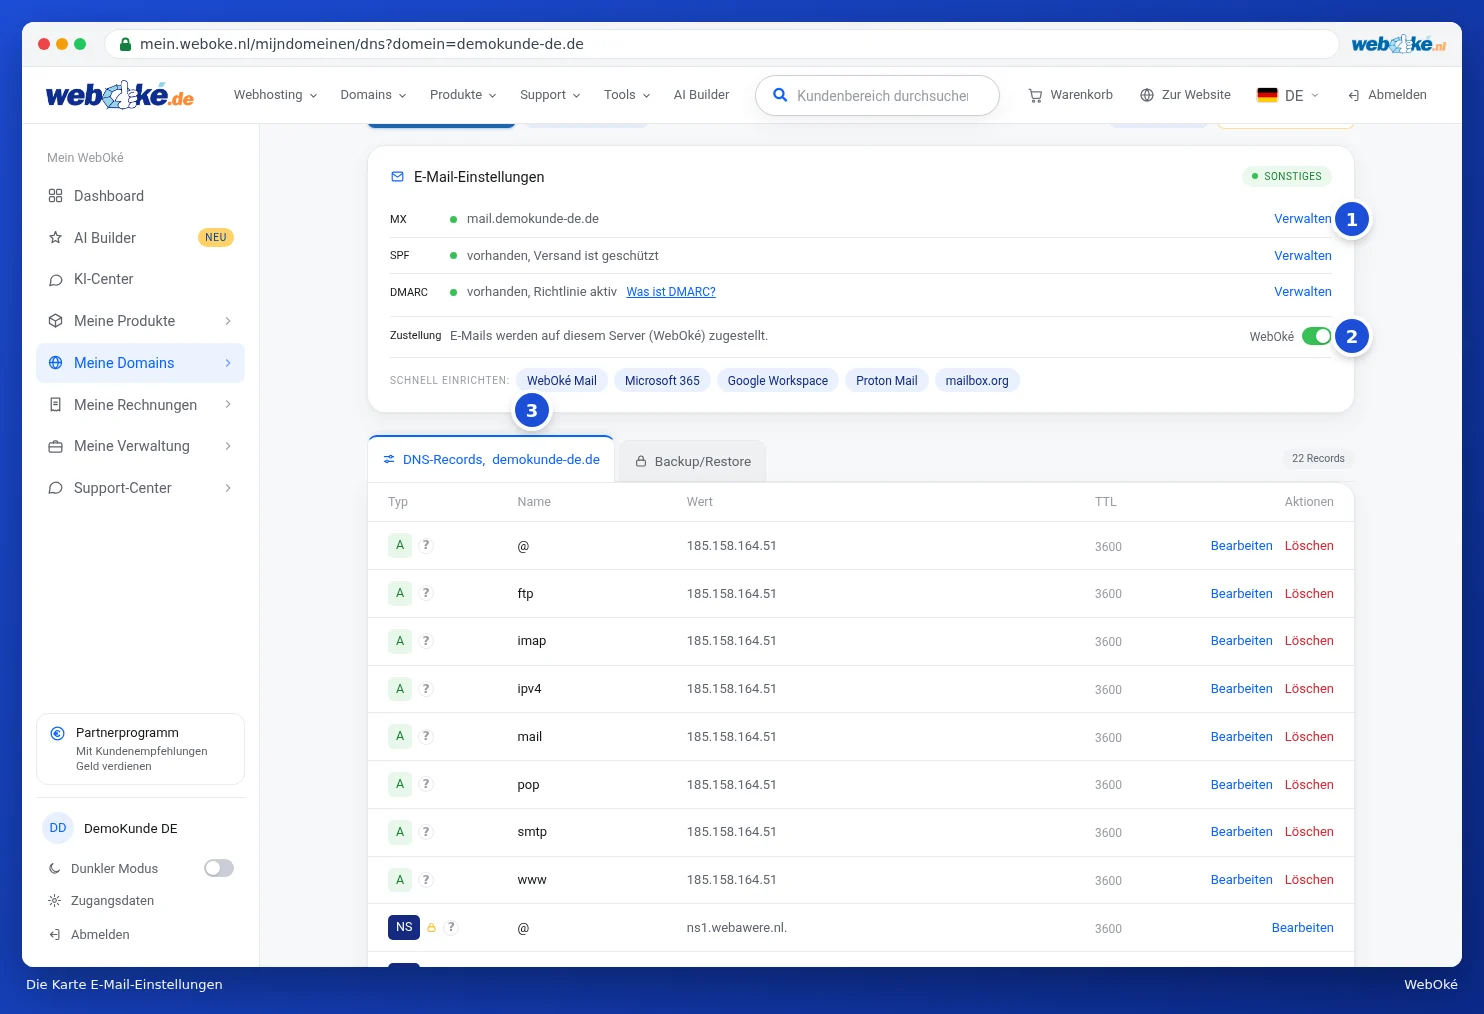Click the AI Builder star icon
Screen dimensions: 1484x1014
tap(55, 238)
